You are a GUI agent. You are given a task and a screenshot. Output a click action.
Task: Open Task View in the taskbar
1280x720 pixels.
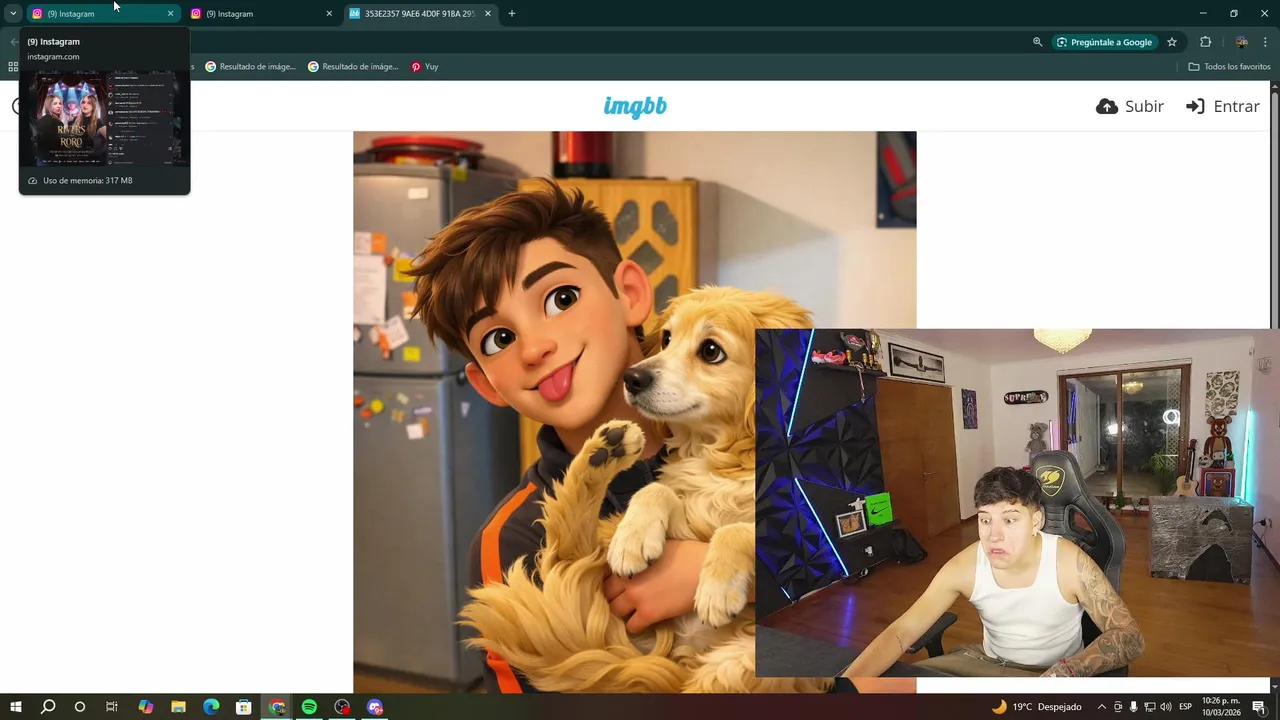tap(112, 707)
